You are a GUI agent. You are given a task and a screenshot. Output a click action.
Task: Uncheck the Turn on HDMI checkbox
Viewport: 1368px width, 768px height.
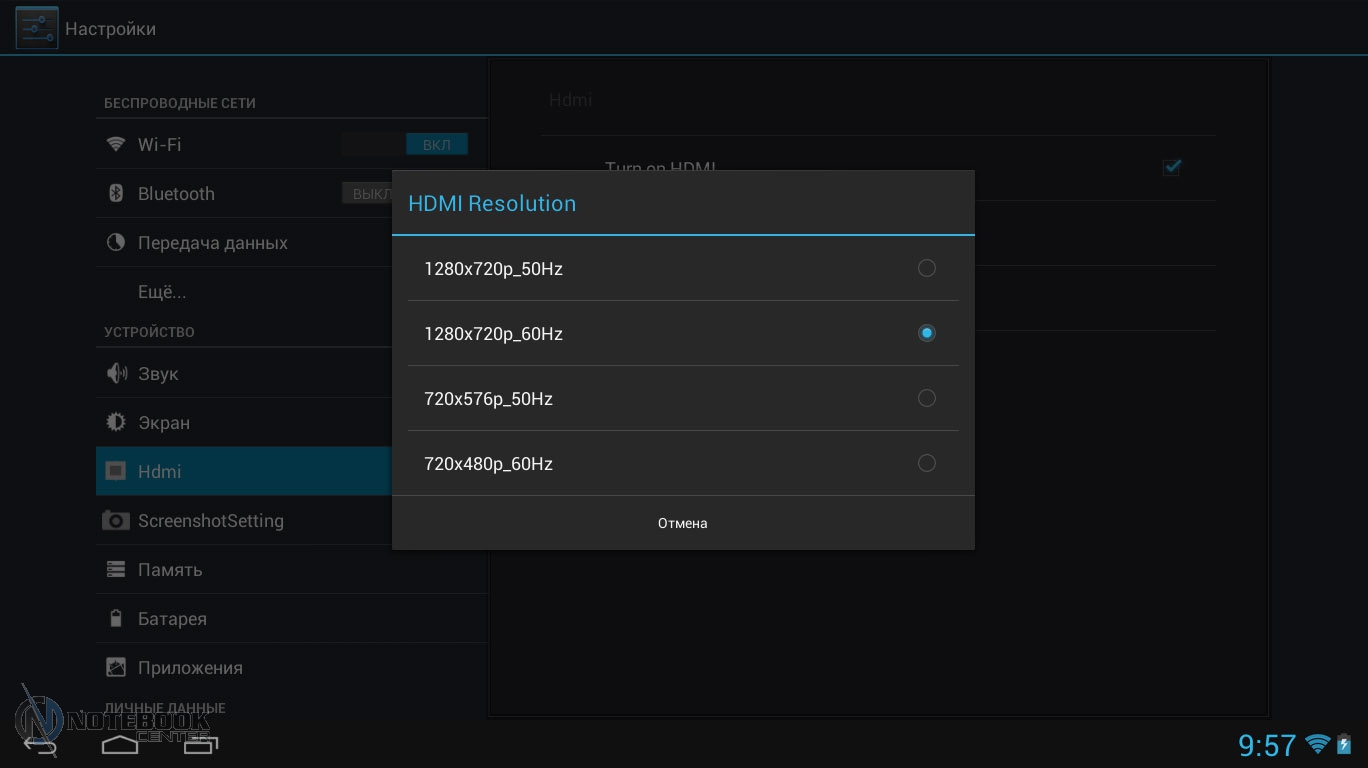coord(1171,167)
